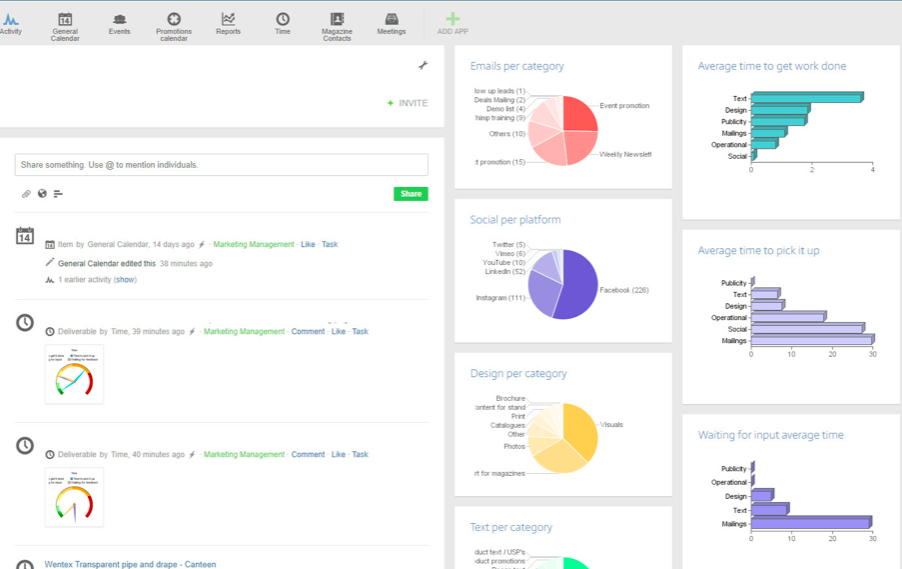Click Average time to pick it up title

[758, 250]
